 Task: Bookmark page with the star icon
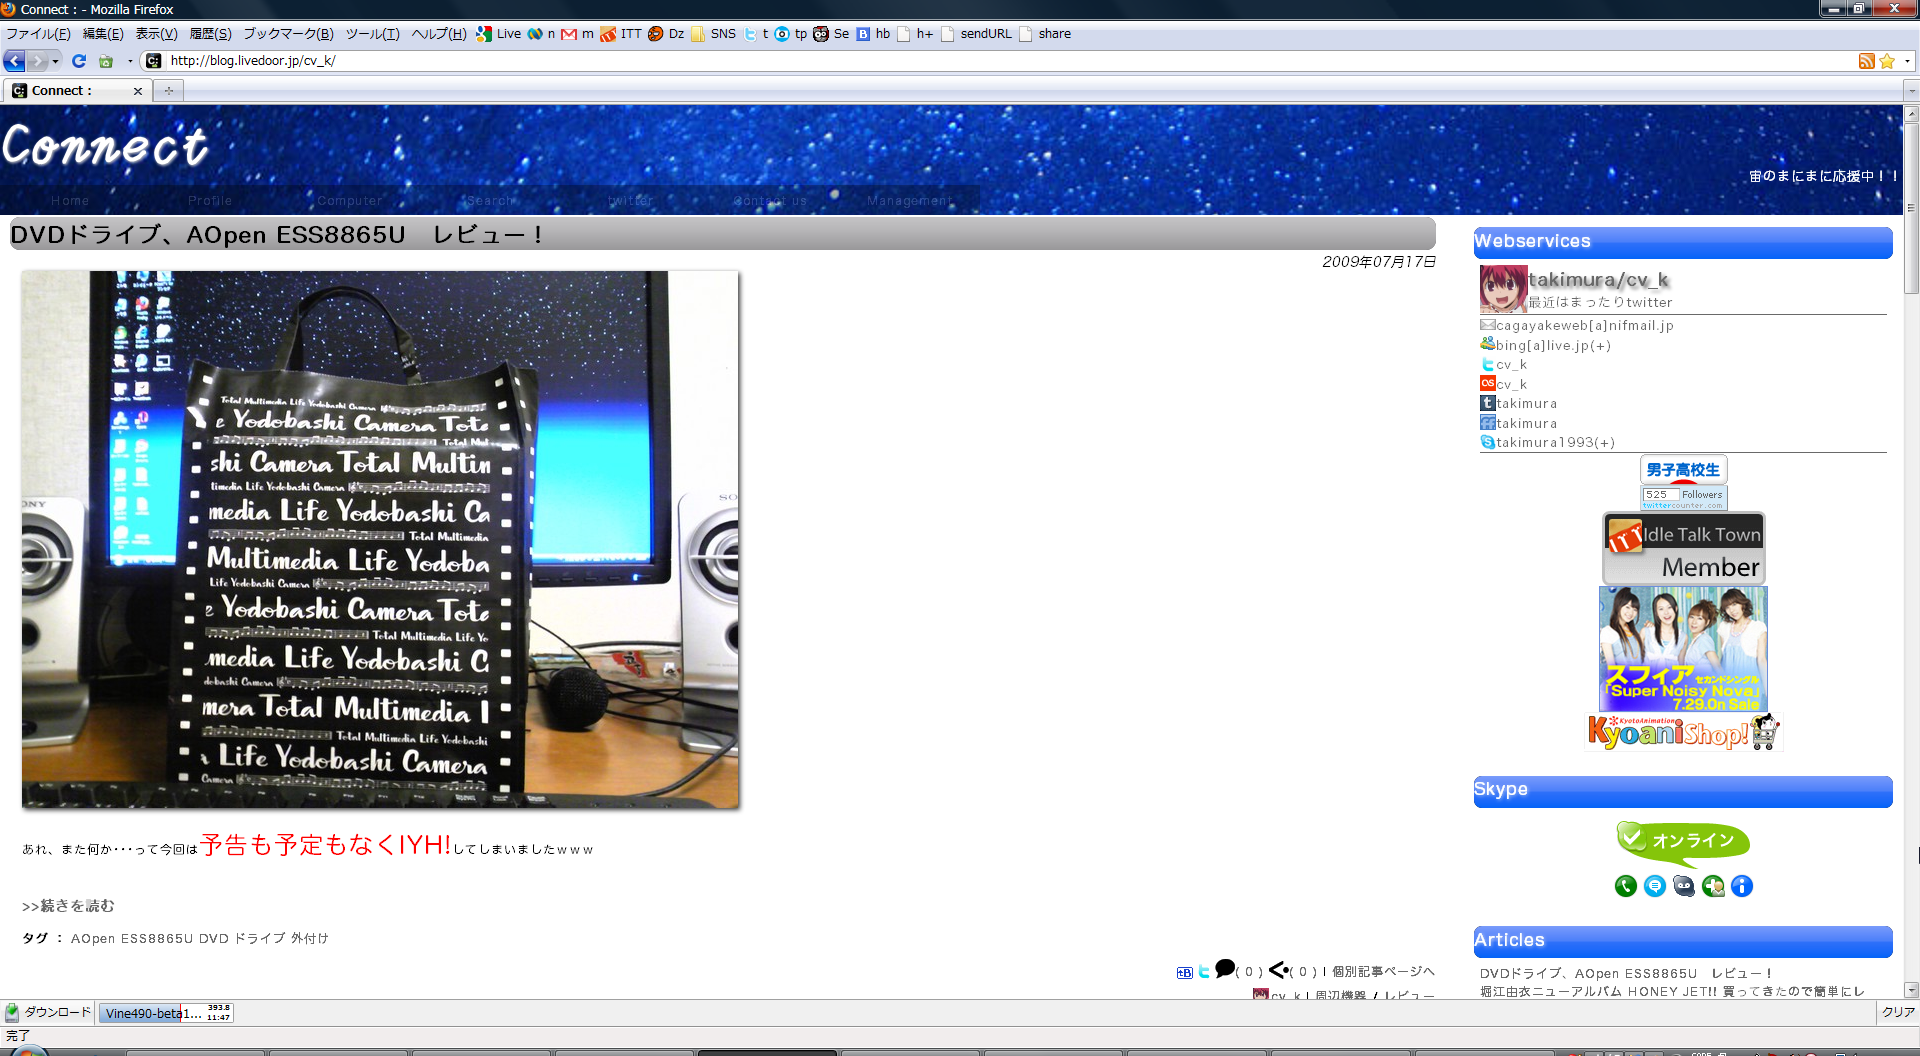(x=1887, y=61)
